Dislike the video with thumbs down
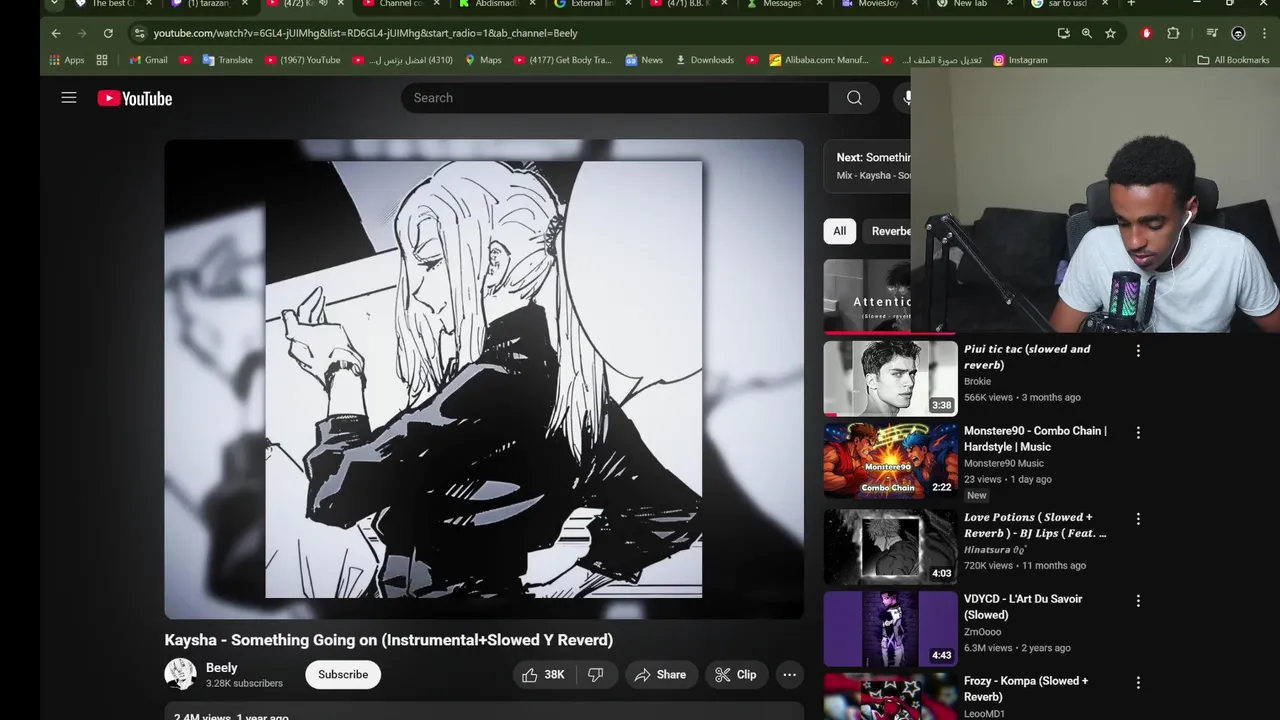The width and height of the screenshot is (1280, 720). [x=596, y=675]
